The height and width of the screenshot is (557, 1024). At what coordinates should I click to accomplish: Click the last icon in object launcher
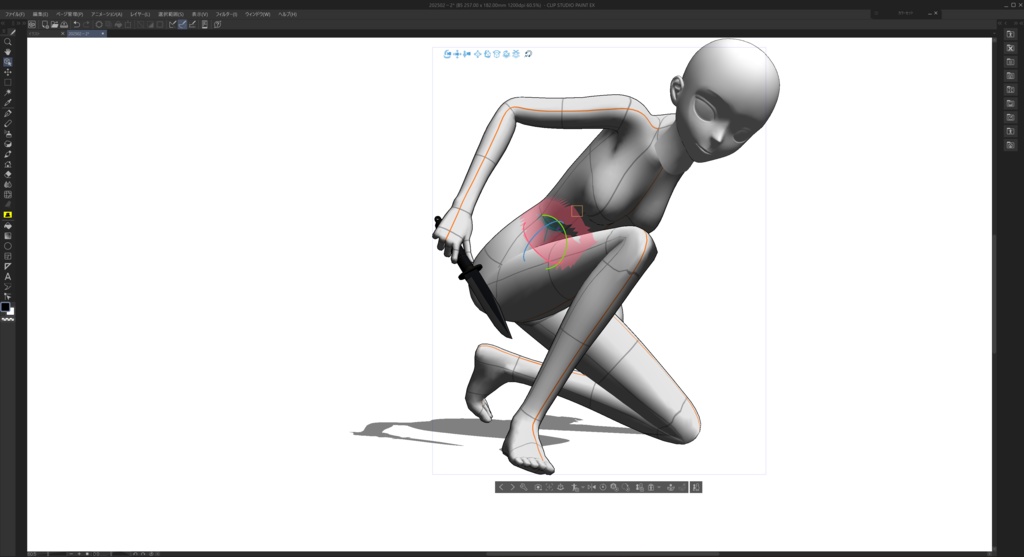pyautogui.click(x=696, y=487)
